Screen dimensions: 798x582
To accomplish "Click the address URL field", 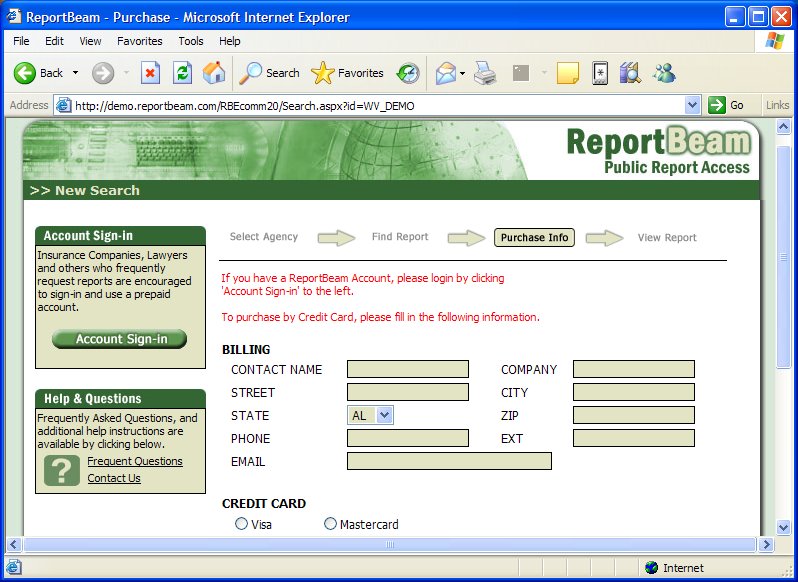I will coord(377,106).
